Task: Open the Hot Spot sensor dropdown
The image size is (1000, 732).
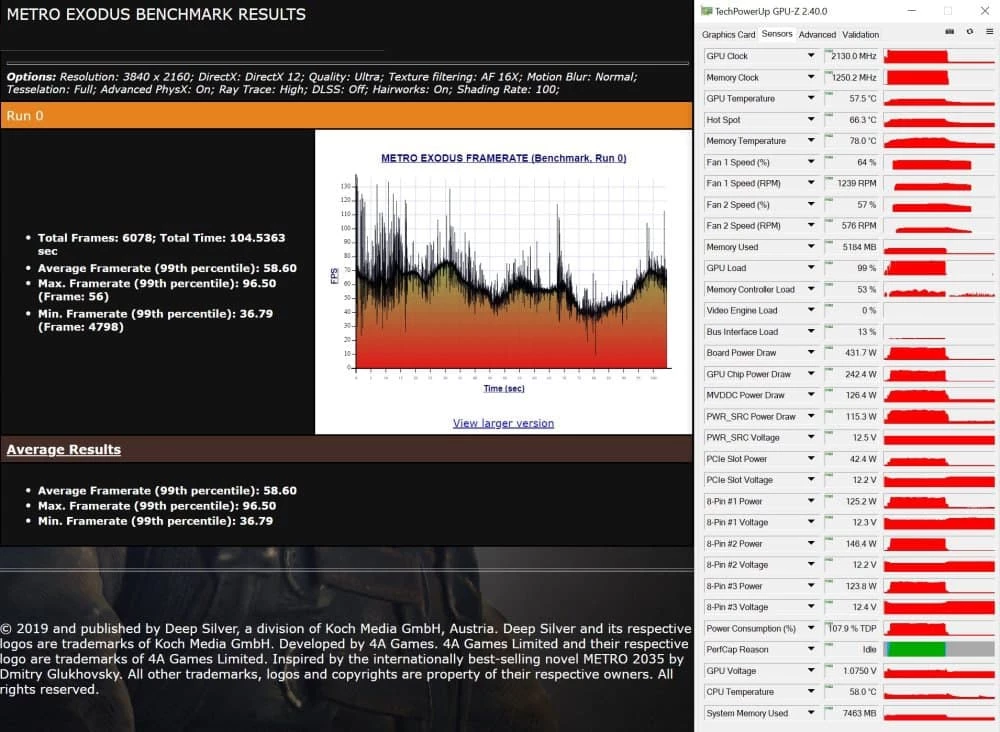Action: (x=811, y=119)
